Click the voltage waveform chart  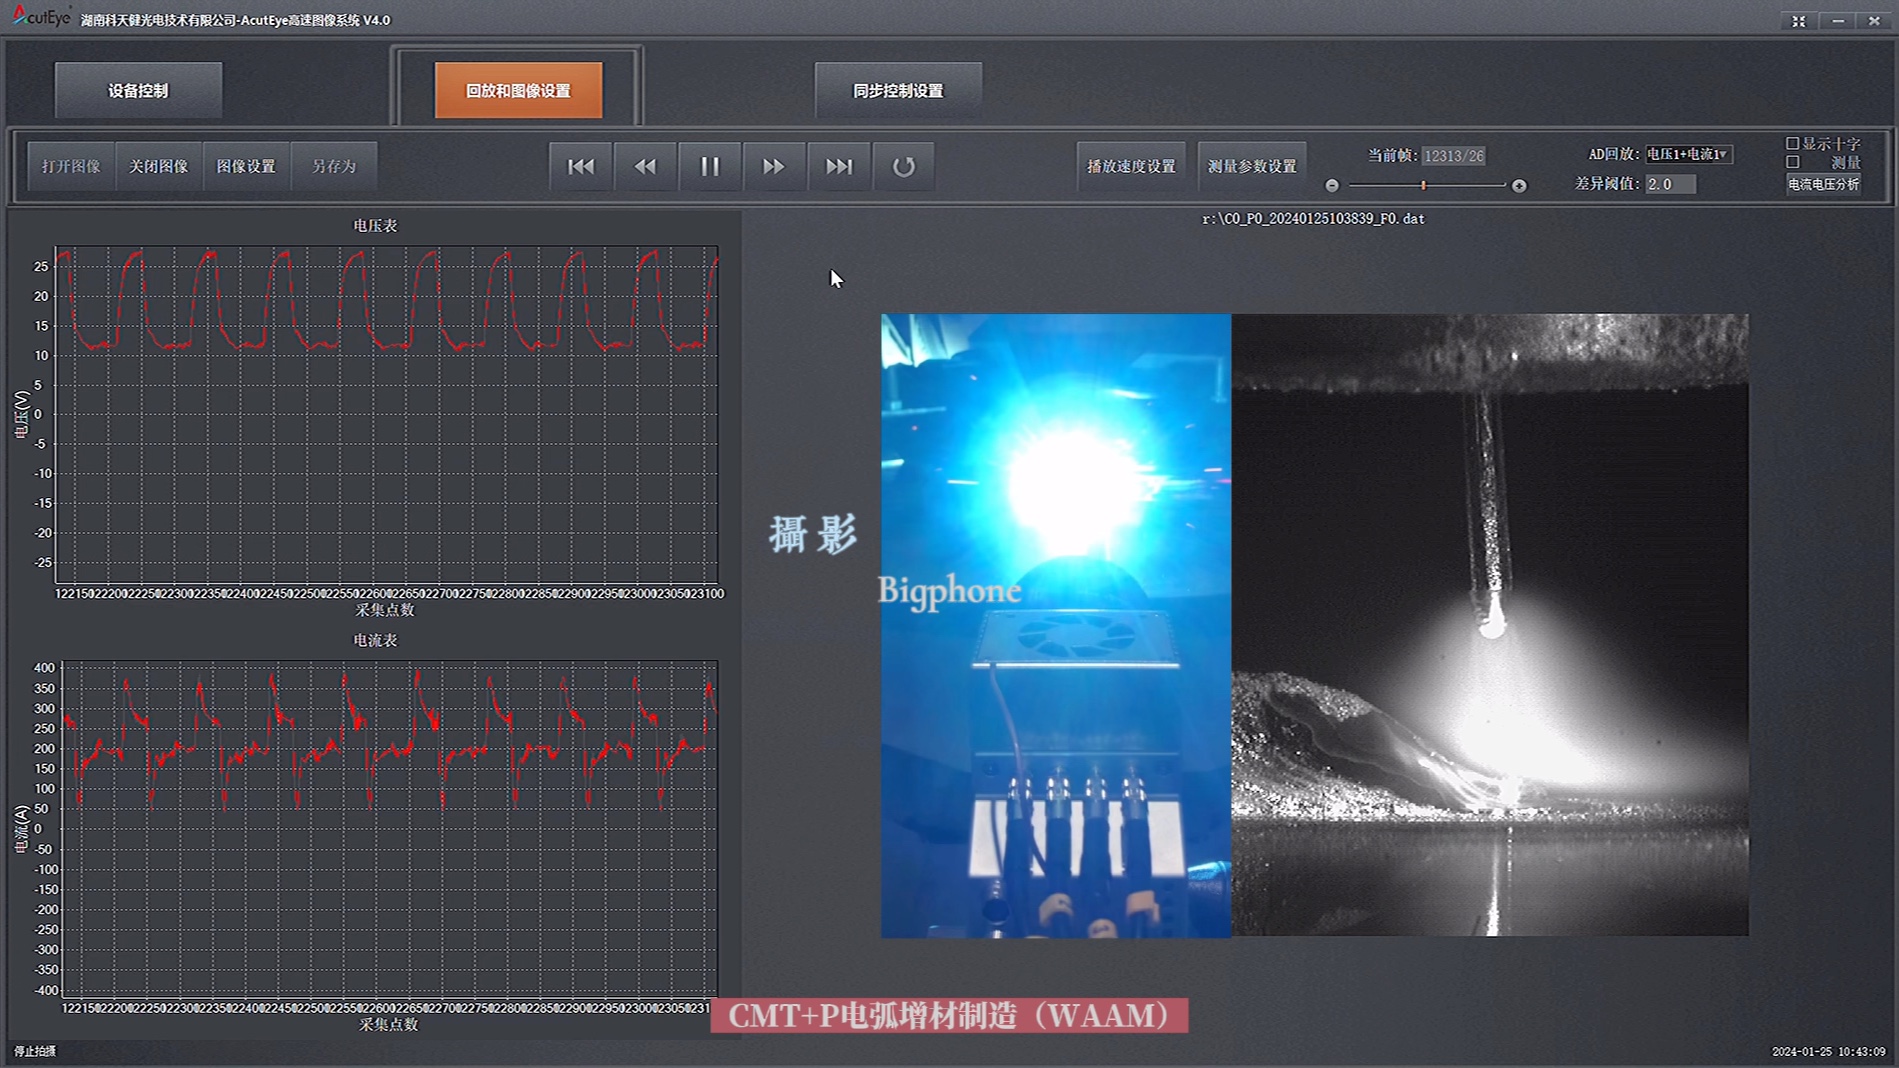coord(386,414)
